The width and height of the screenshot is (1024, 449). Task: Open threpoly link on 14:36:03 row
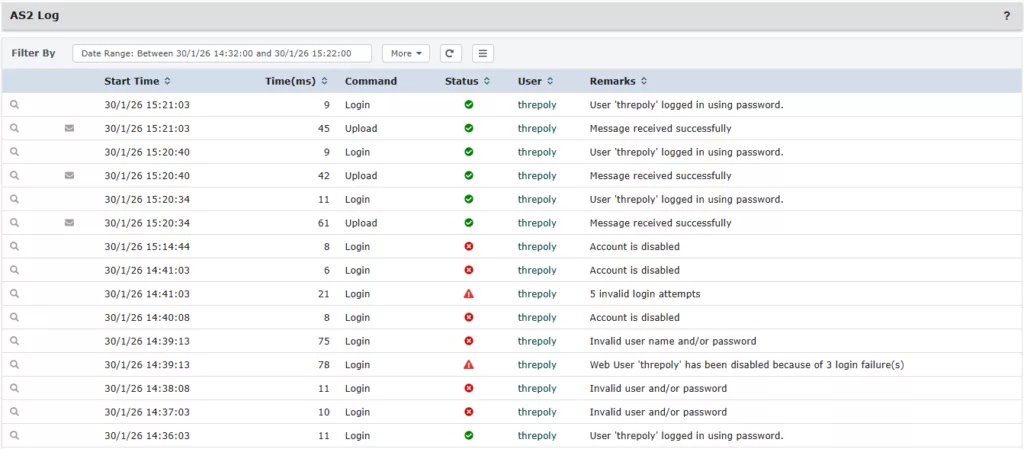pyautogui.click(x=537, y=435)
